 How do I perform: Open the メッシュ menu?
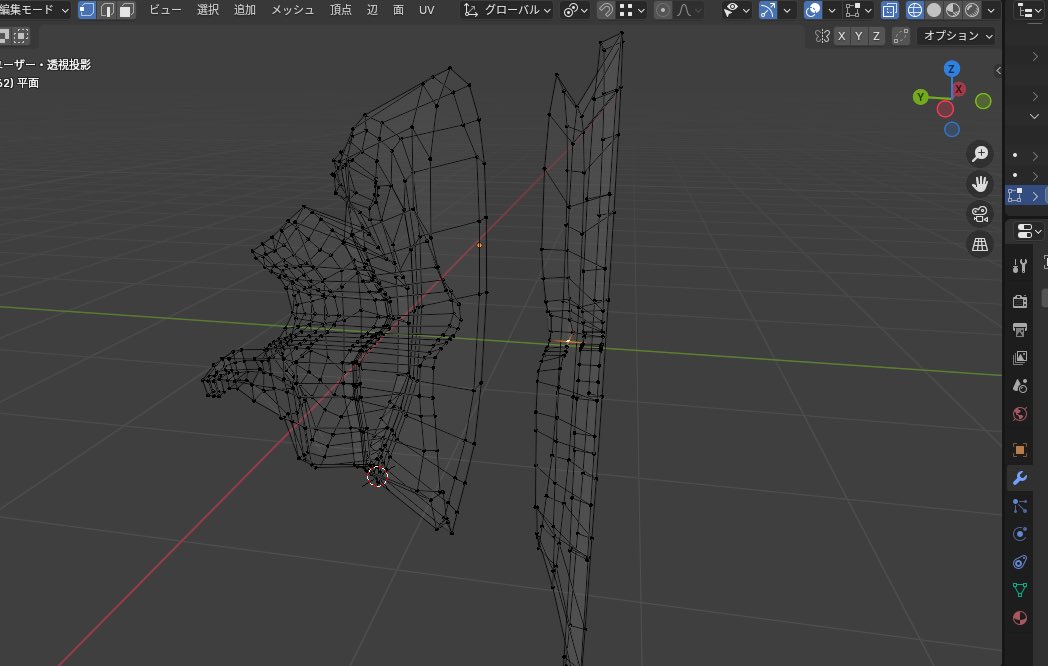pyautogui.click(x=293, y=10)
